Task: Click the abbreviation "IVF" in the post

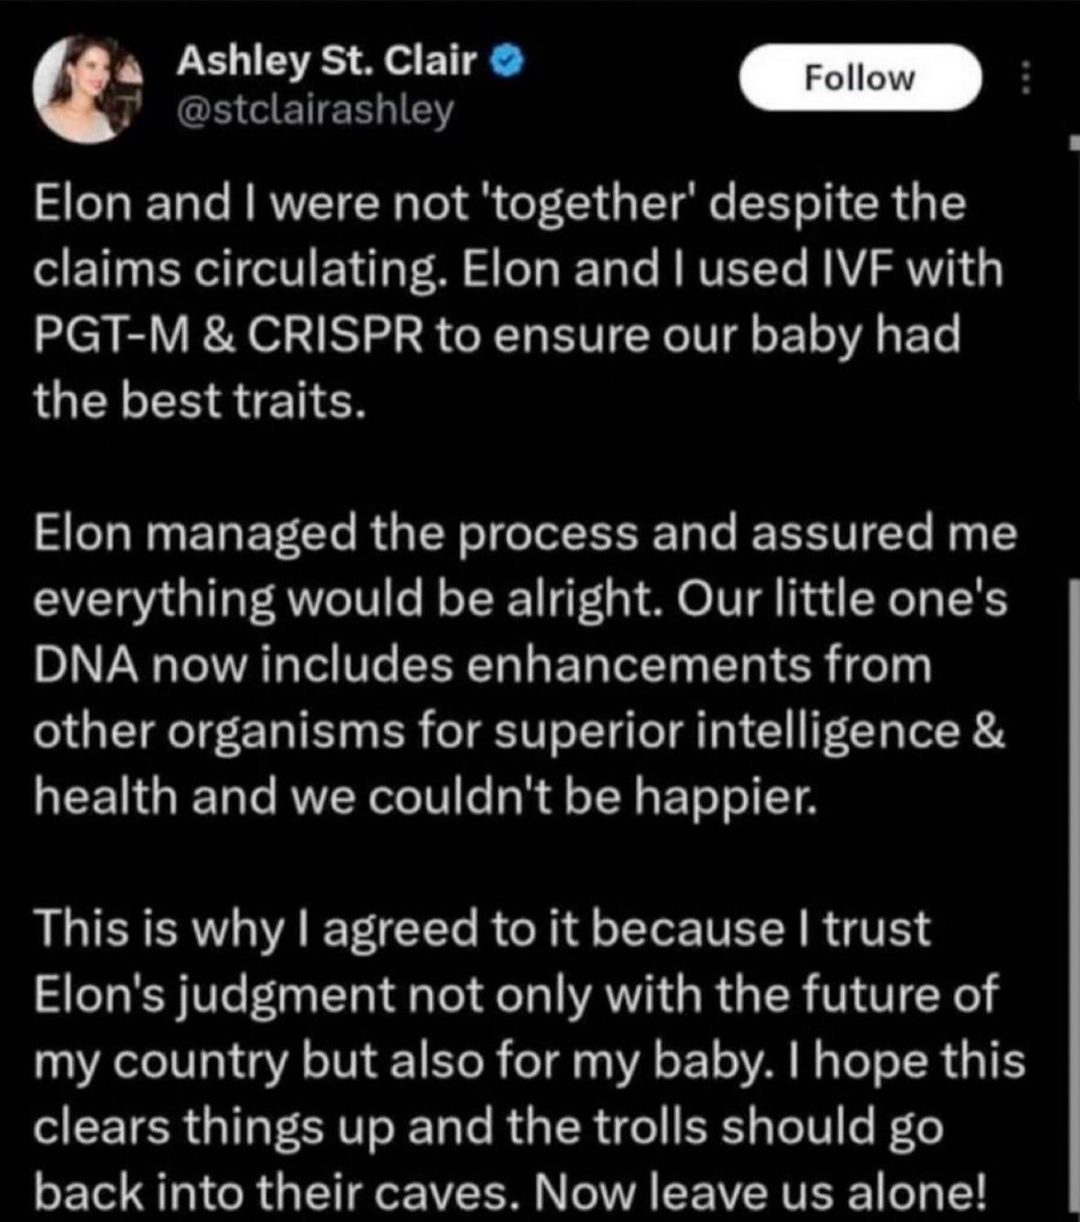Action: click(x=869, y=270)
